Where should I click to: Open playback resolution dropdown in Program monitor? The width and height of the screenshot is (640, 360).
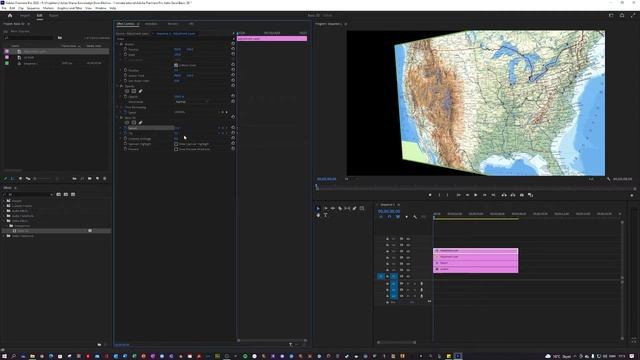593,179
